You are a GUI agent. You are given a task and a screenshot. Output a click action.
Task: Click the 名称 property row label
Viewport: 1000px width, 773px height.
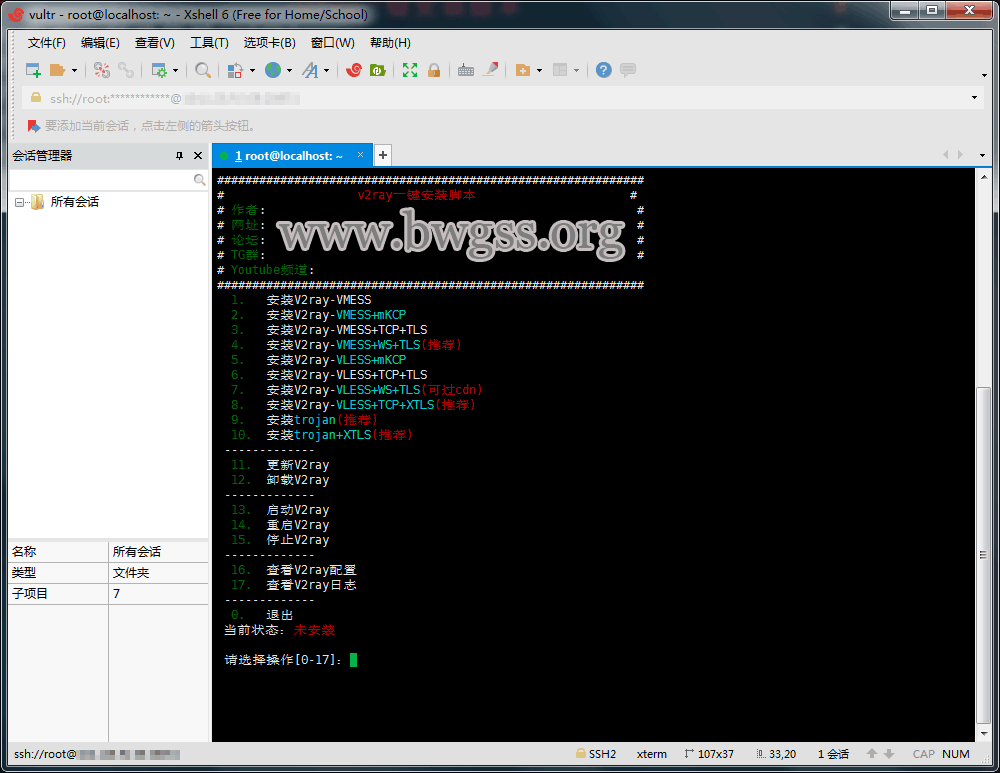[24, 552]
